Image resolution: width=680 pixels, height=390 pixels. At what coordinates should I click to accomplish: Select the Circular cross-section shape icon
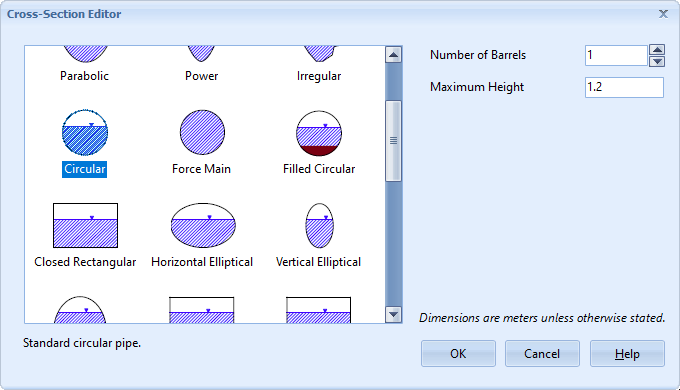coord(85,132)
